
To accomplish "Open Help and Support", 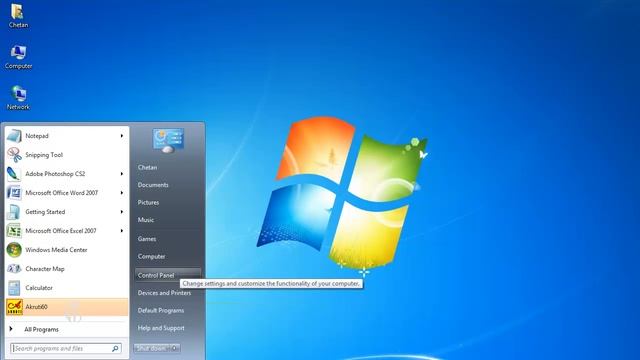I will coord(161,328).
